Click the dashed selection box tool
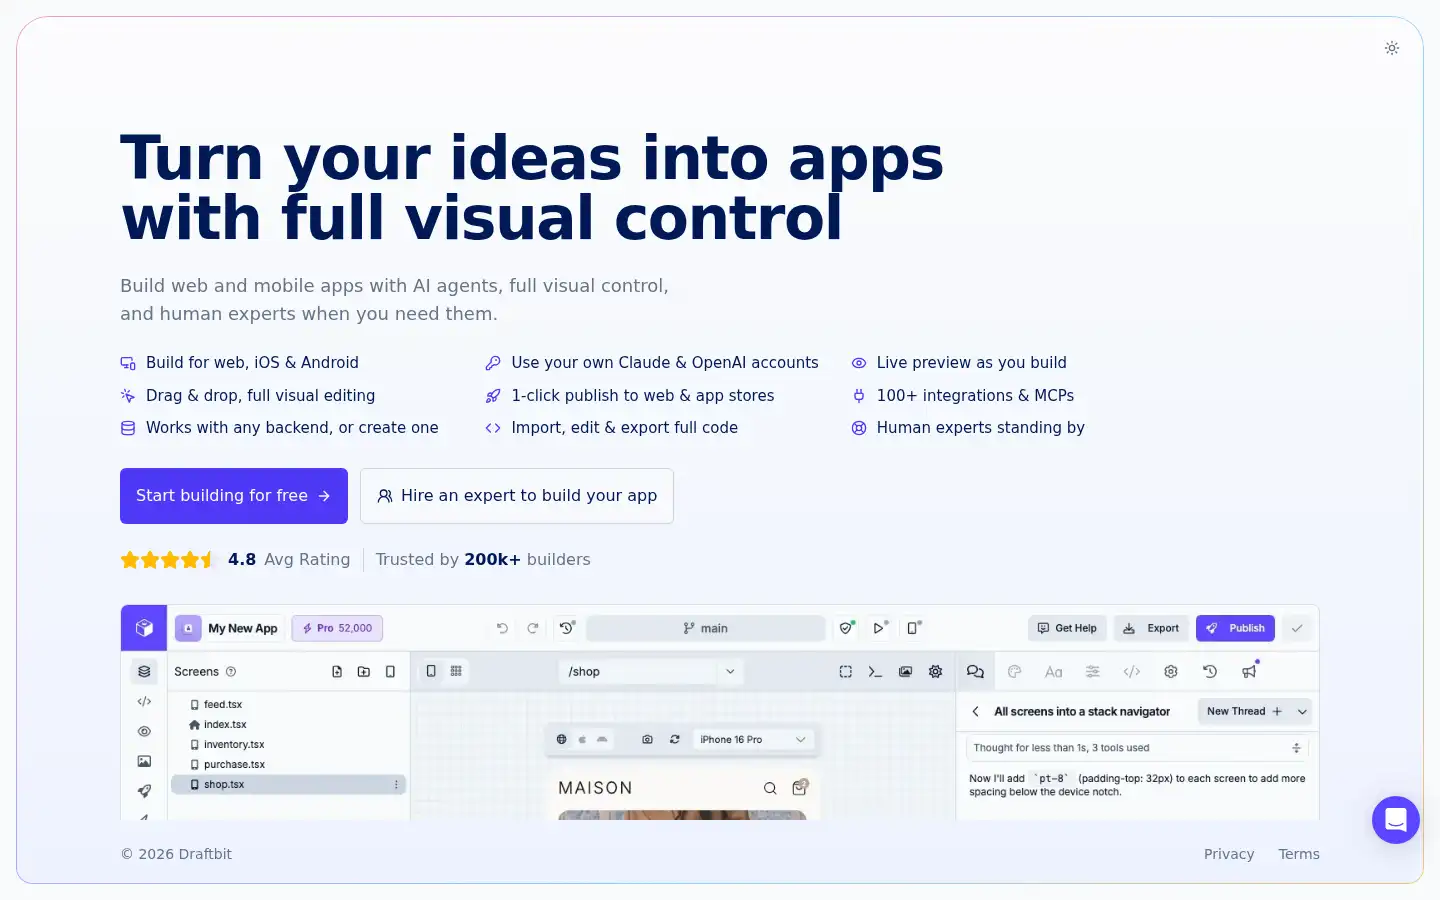Viewport: 1440px width, 900px height. pos(846,672)
